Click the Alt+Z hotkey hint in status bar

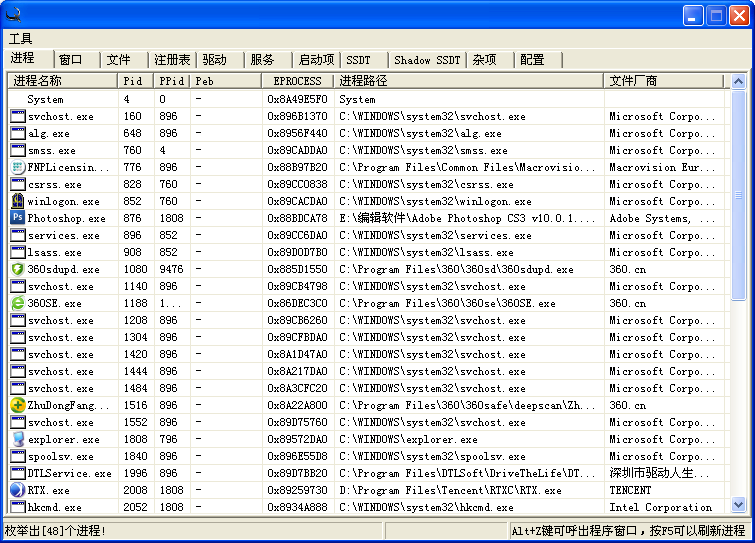(x=628, y=531)
